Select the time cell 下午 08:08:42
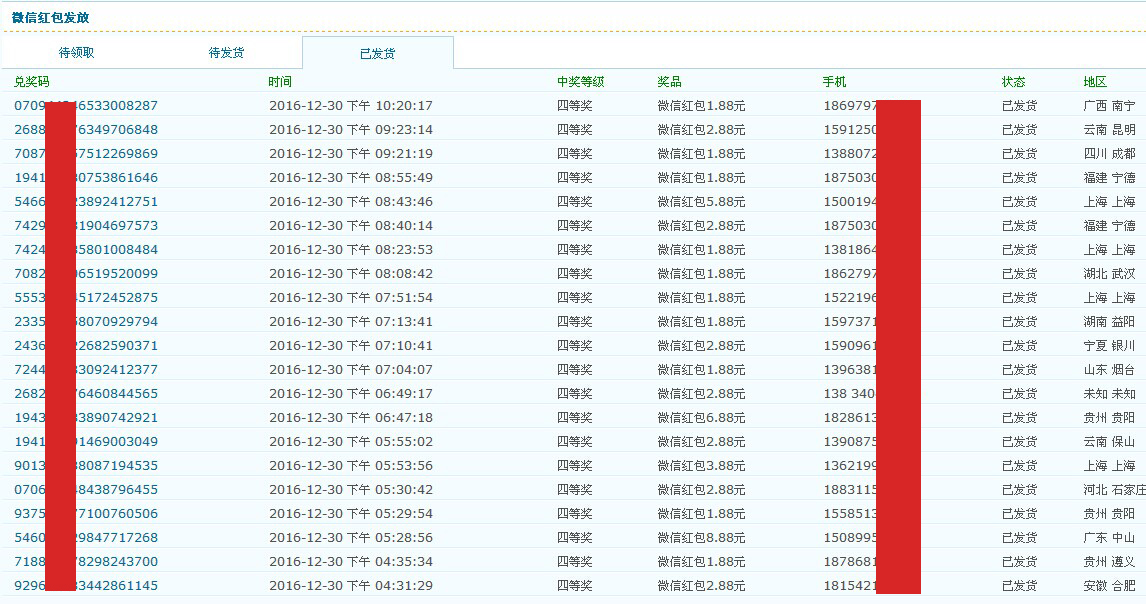This screenshot has width=1146, height=604. 351,273
